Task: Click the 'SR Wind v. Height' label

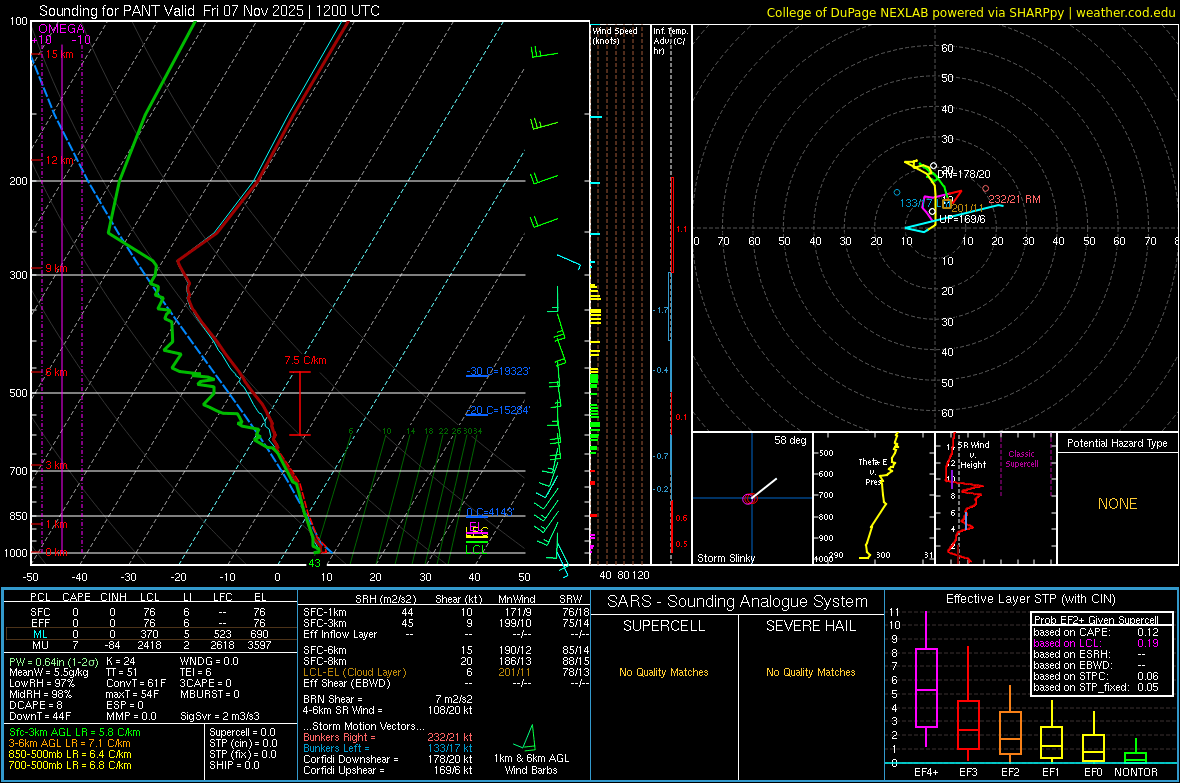Action: pyautogui.click(x=974, y=455)
